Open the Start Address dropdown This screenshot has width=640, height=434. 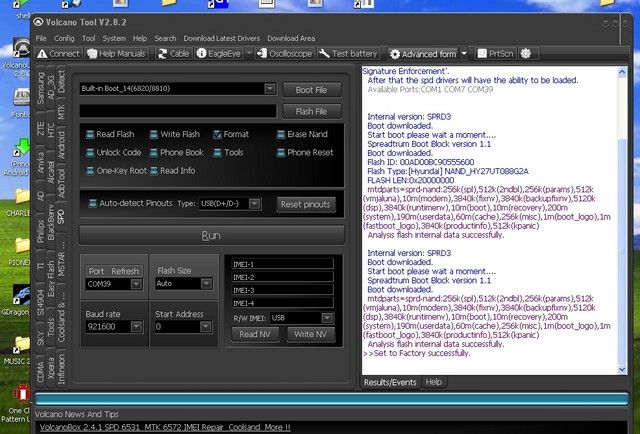[206, 327]
